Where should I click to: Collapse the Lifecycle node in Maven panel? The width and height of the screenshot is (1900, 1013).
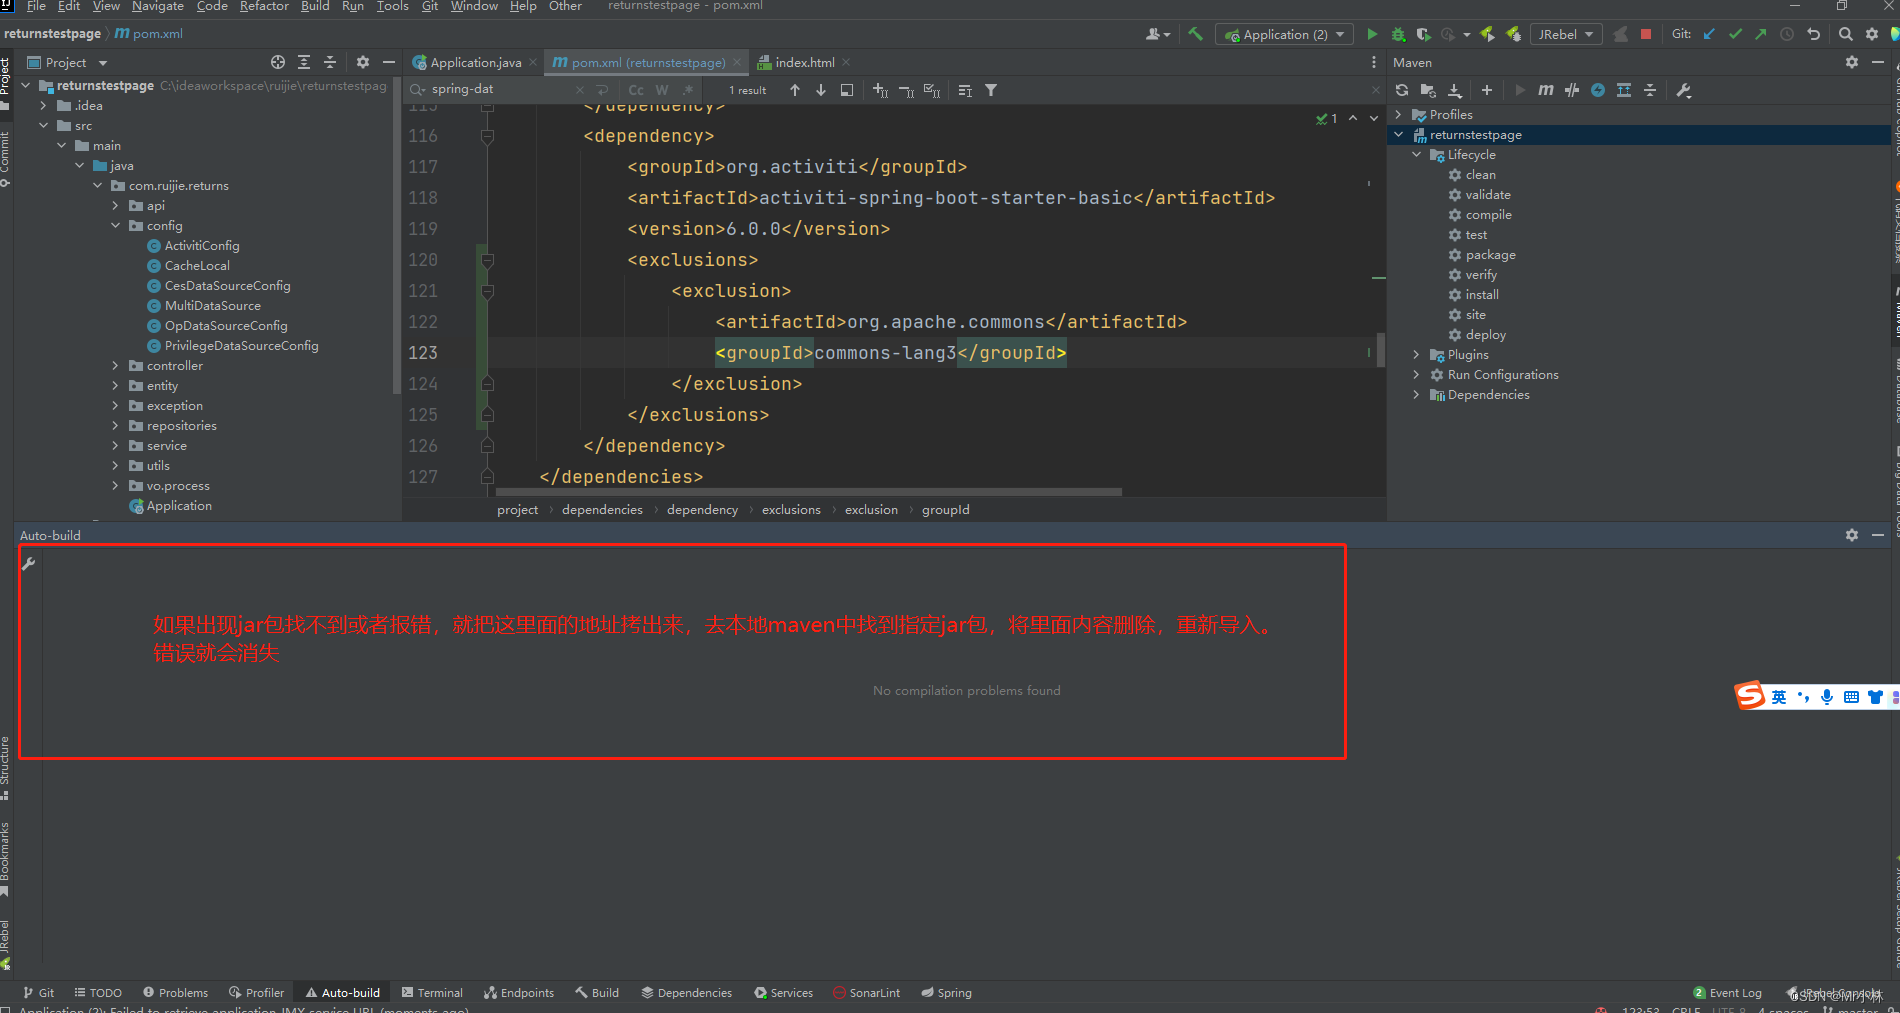tap(1416, 154)
